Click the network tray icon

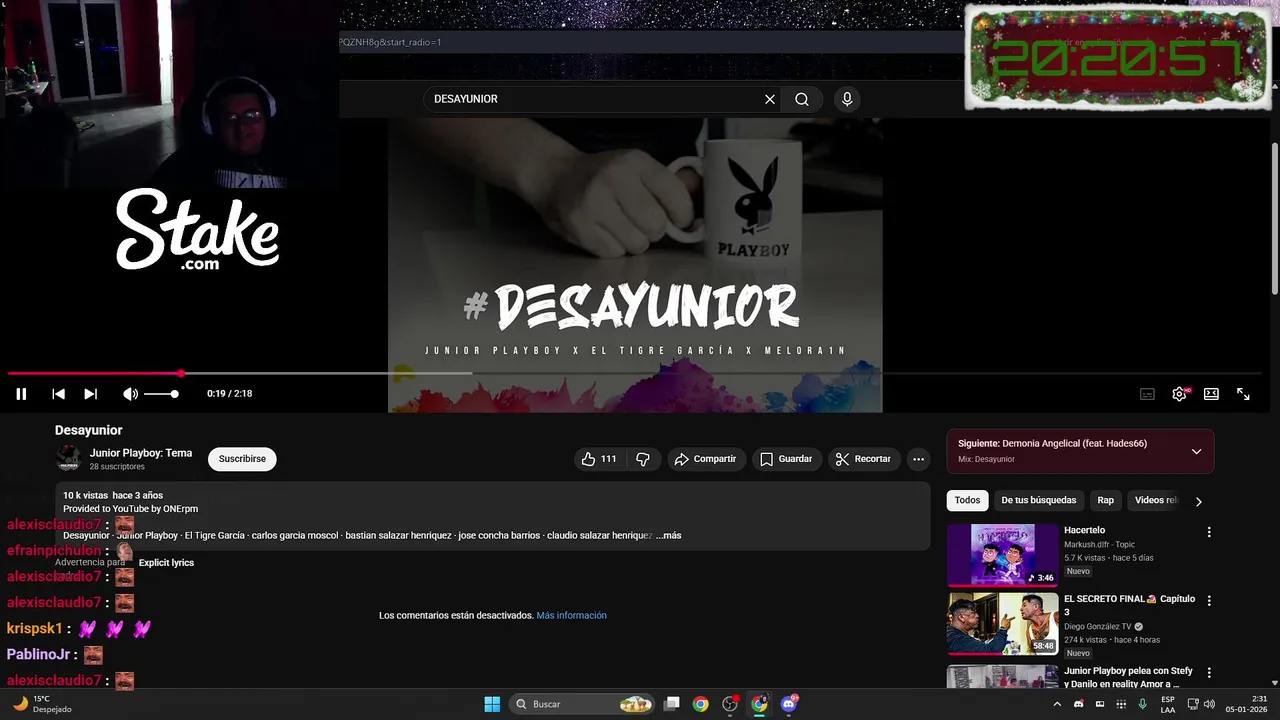[1193, 704]
